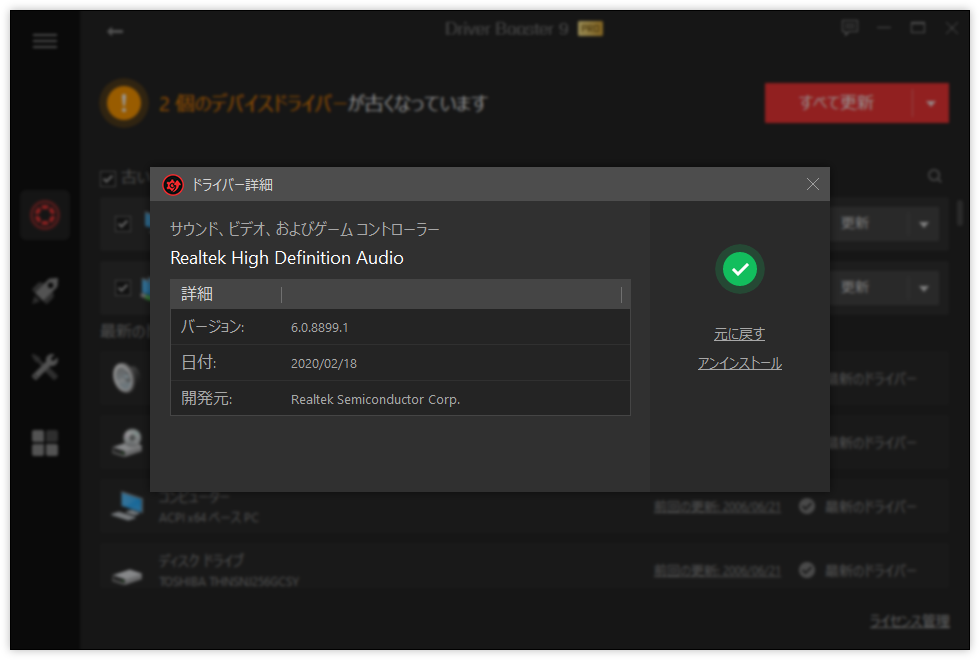The height and width of the screenshot is (660, 980).
Task: Click the search magnifier icon
Action: click(935, 176)
